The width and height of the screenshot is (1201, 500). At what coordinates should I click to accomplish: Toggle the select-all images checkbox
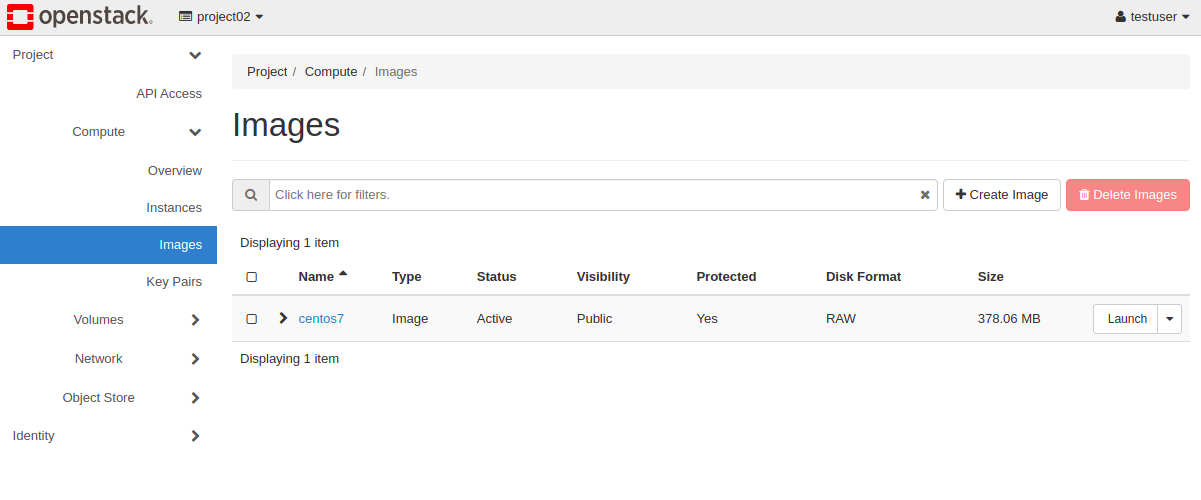coord(252,277)
